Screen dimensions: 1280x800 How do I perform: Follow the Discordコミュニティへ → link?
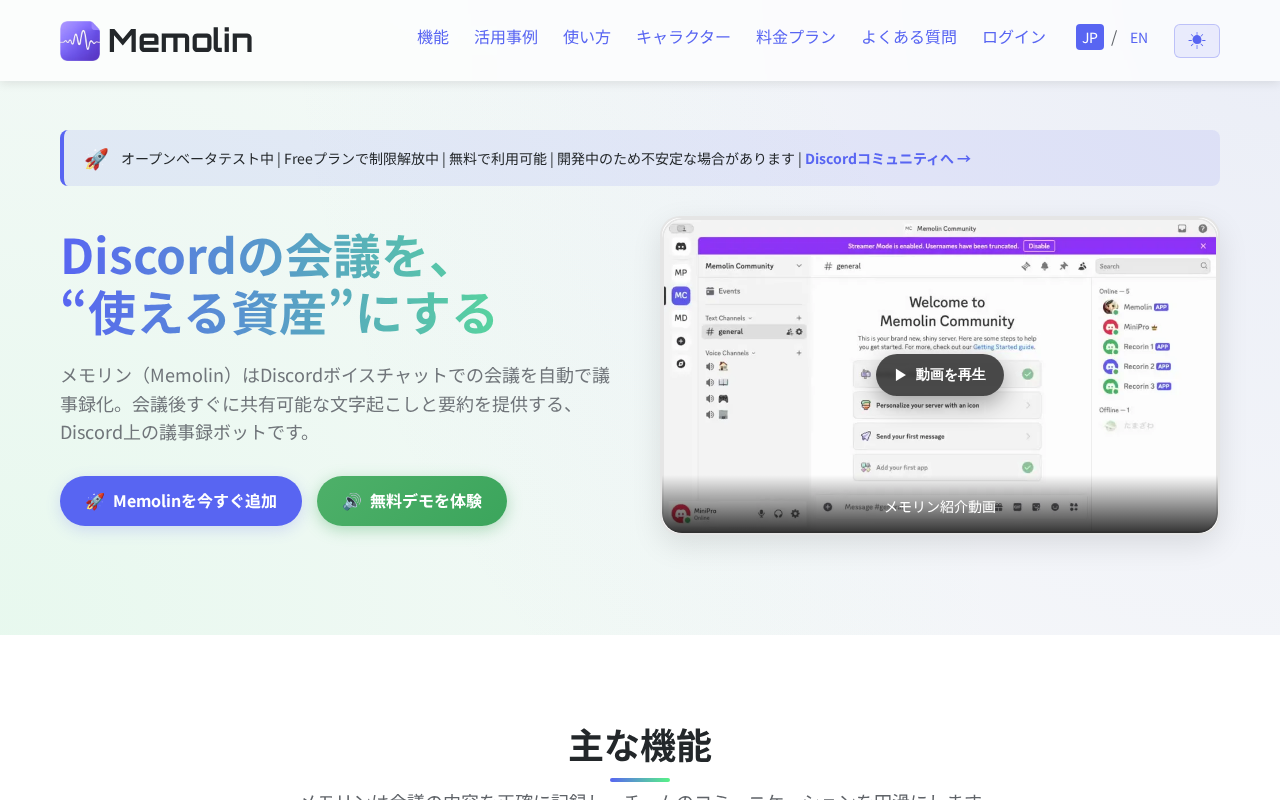pos(888,158)
